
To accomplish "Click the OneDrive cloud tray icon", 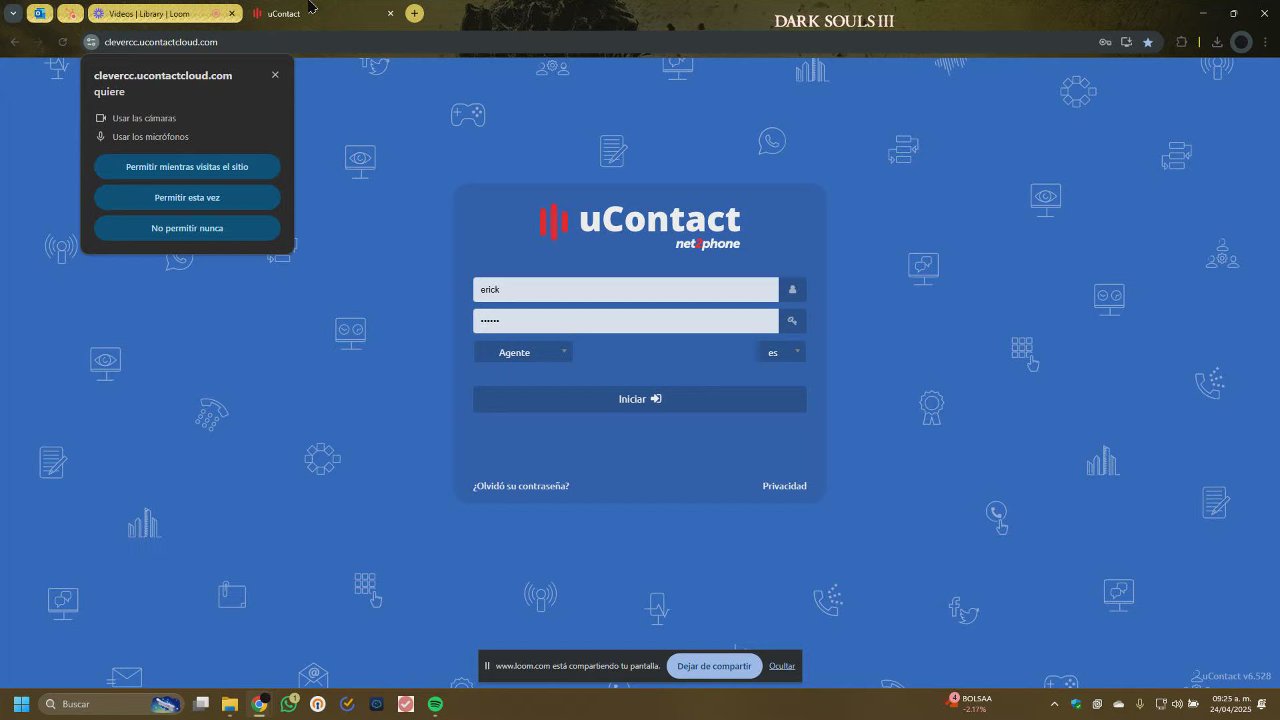I will (1118, 704).
